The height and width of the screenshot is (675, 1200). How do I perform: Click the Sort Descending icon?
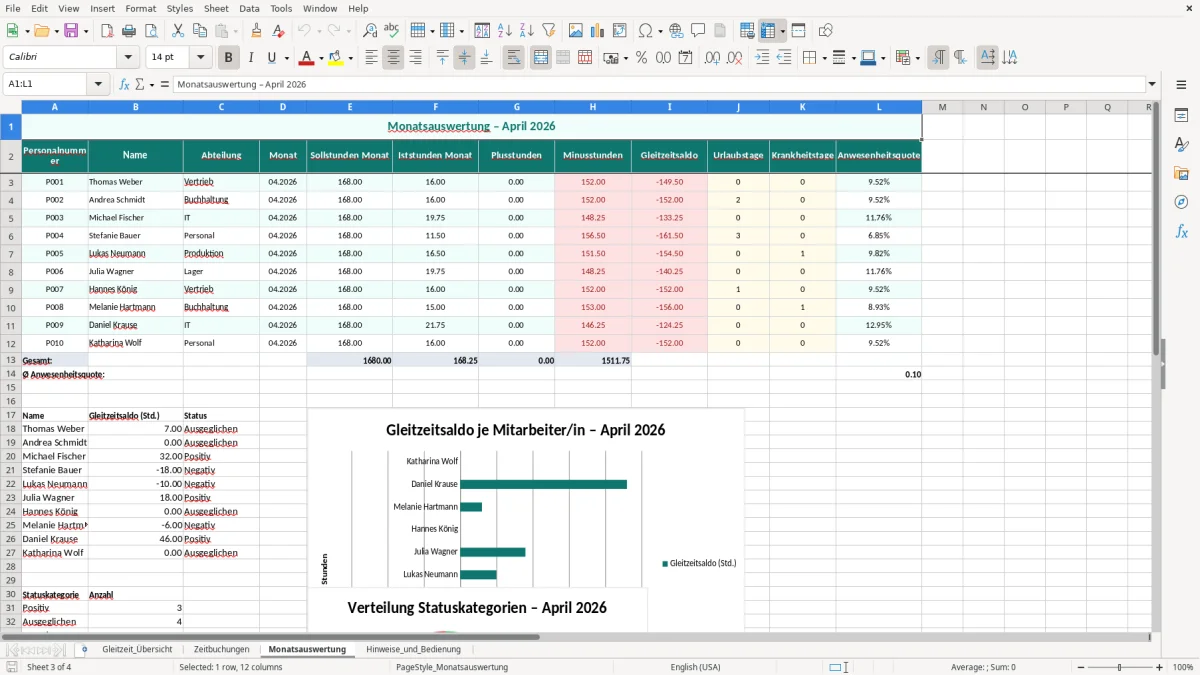coord(527,31)
